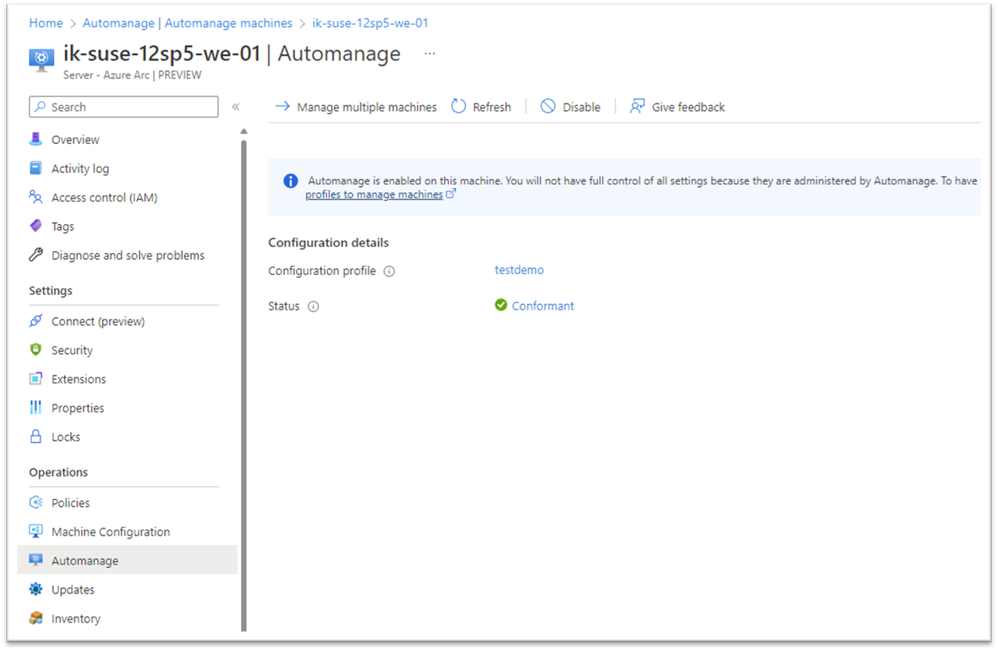Click the Refresh circular arrow icon

pyautogui.click(x=458, y=106)
